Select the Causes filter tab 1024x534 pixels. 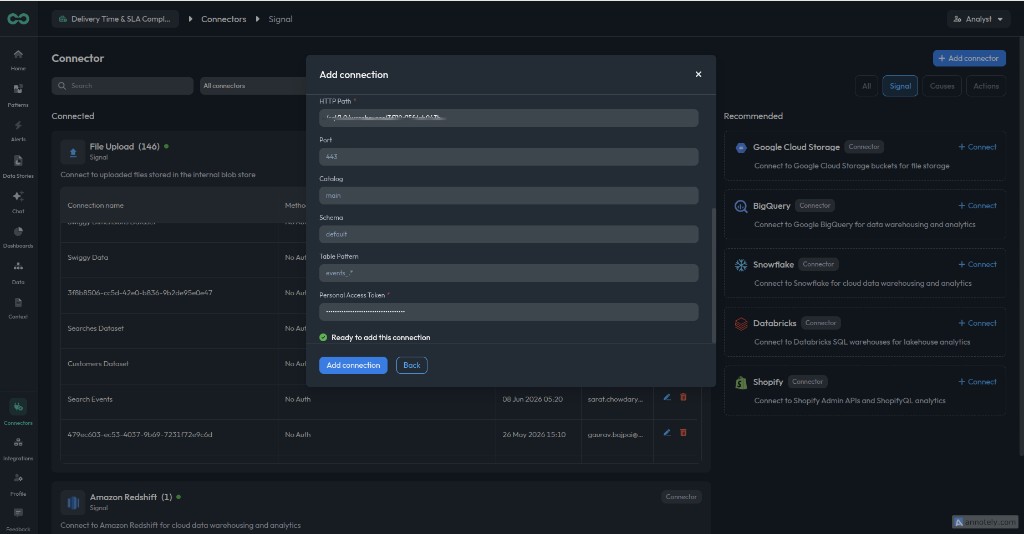click(942, 86)
